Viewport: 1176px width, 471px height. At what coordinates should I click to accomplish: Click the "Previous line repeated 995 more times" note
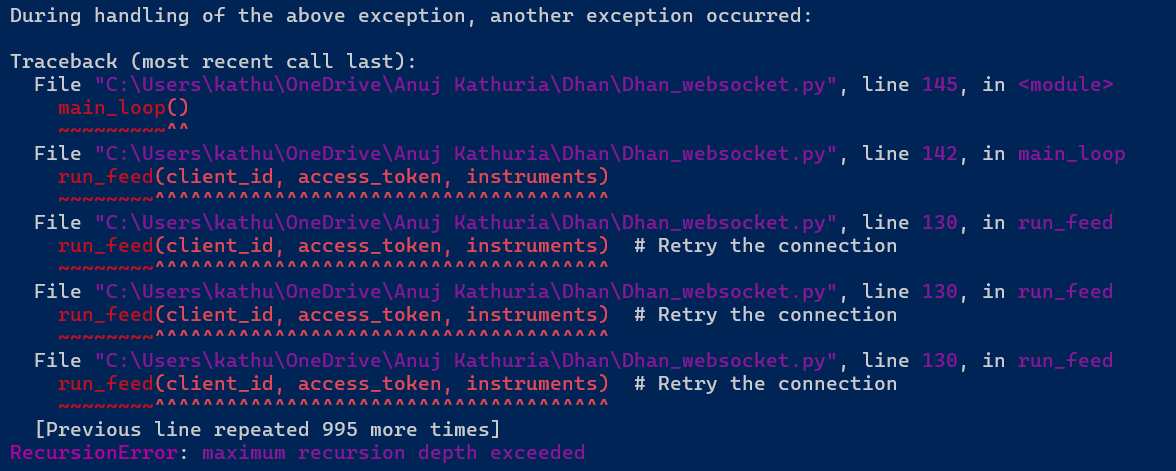(267, 430)
